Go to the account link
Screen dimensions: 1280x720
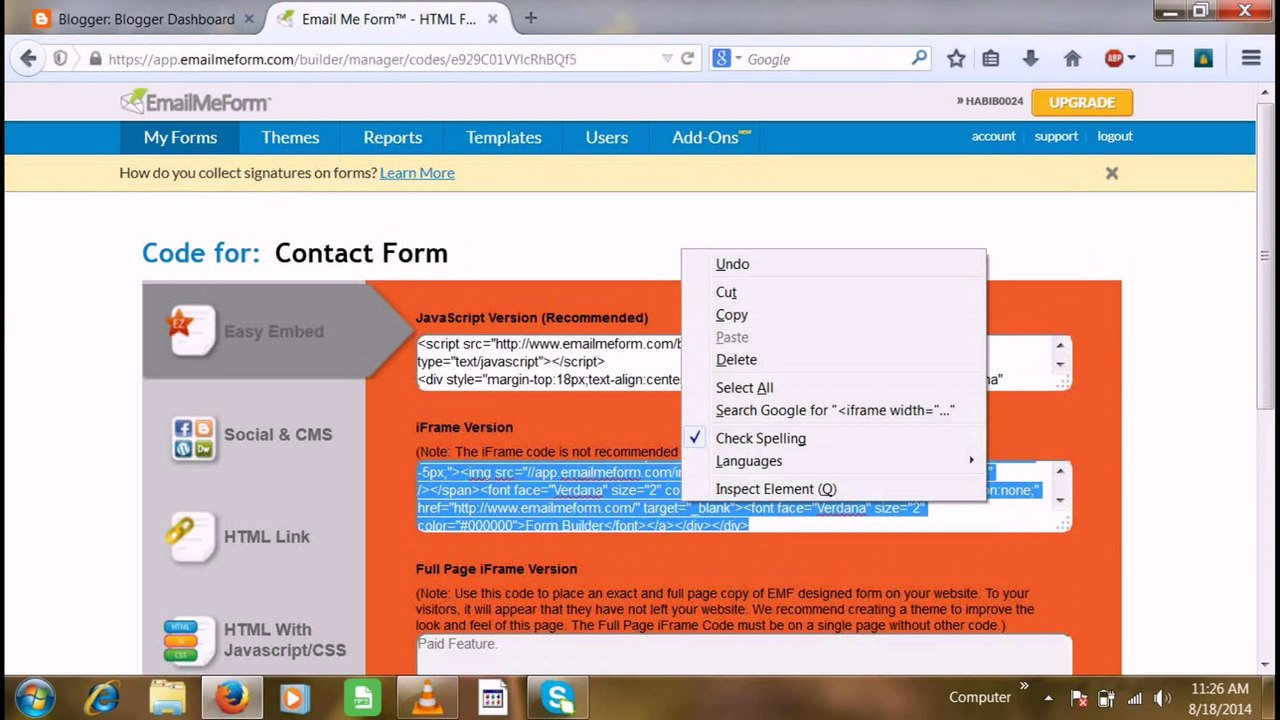coord(993,136)
